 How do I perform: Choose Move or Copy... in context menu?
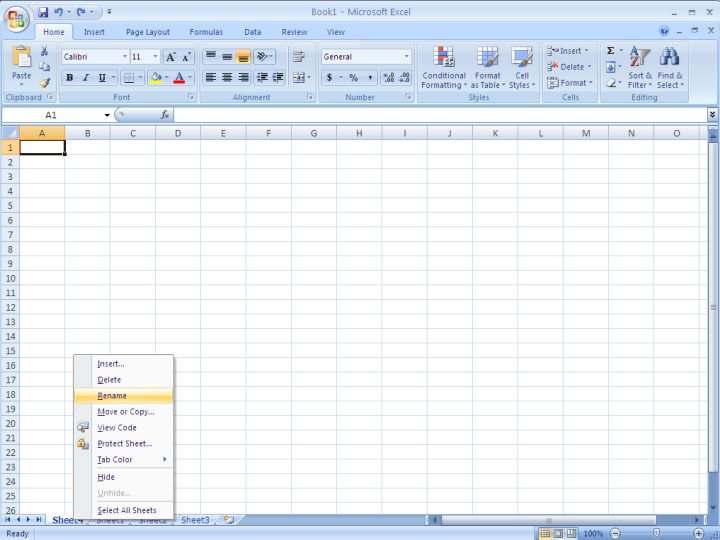[x=124, y=412]
